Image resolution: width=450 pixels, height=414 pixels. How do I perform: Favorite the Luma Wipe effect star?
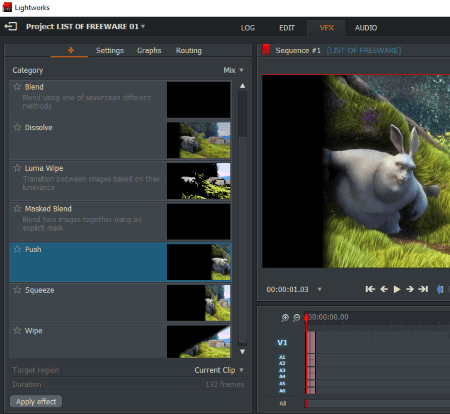pyautogui.click(x=17, y=168)
